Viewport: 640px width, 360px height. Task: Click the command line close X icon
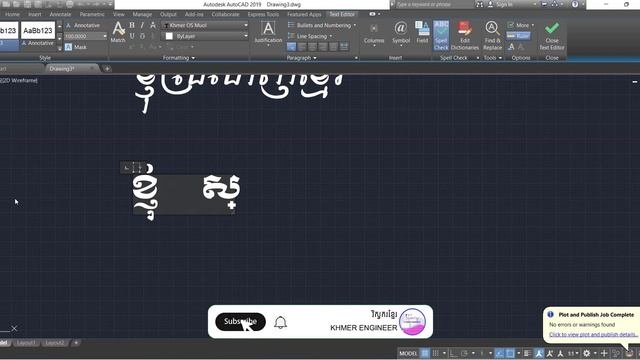click(x=14, y=329)
